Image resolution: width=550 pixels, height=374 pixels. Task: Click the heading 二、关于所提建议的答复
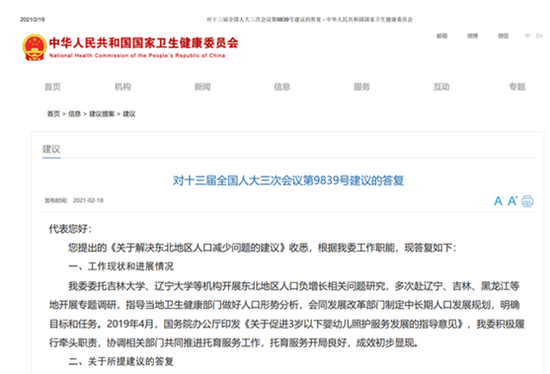121,361
